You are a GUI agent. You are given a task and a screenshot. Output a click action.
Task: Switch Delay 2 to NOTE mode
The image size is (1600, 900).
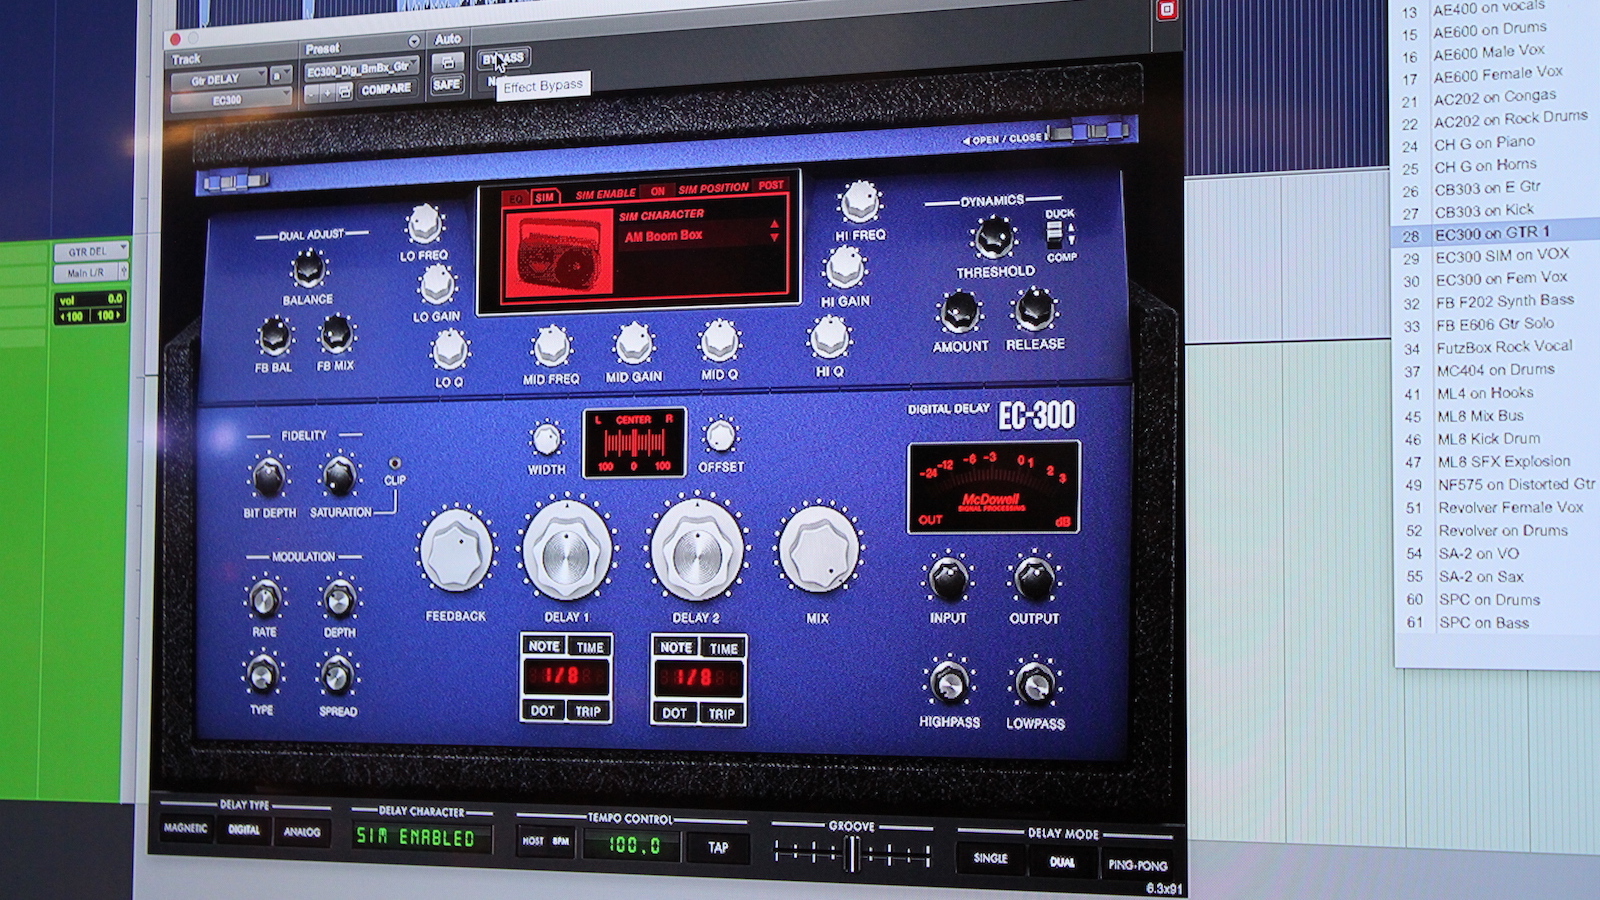pos(676,647)
